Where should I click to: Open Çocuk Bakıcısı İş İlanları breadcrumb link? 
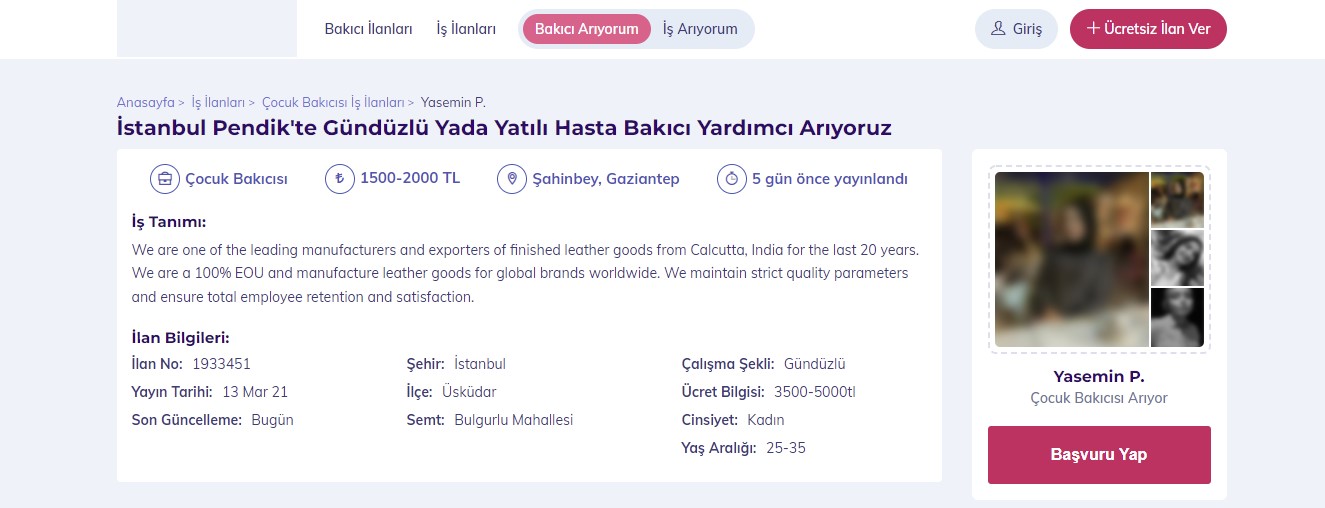point(333,102)
